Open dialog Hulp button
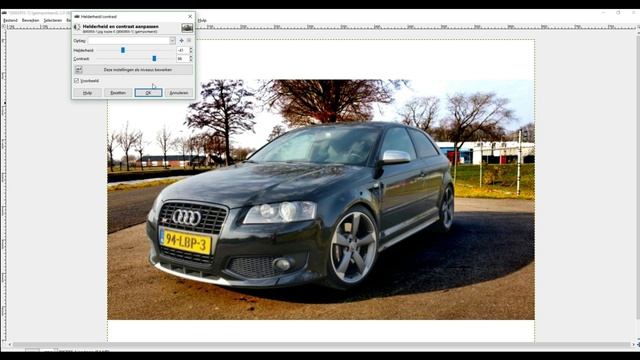This screenshot has width=640, height=360. [87, 93]
